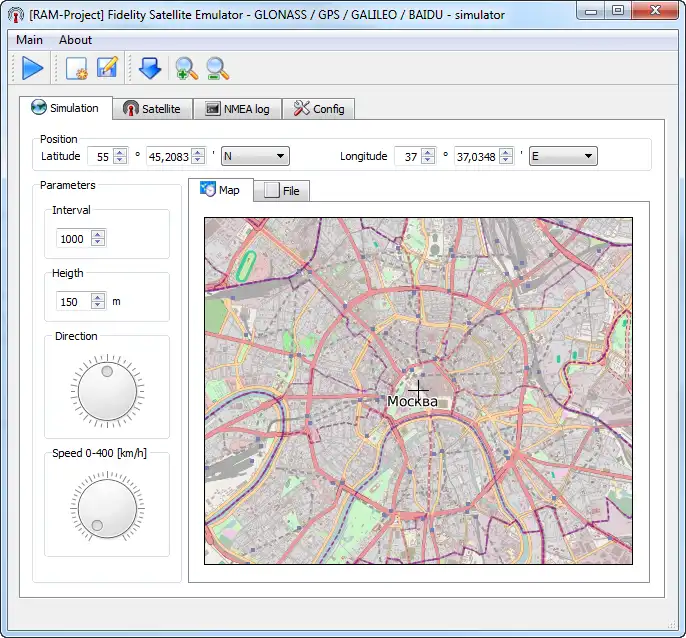Click the latitude degrees field
This screenshot has width=686, height=638.
point(103,156)
